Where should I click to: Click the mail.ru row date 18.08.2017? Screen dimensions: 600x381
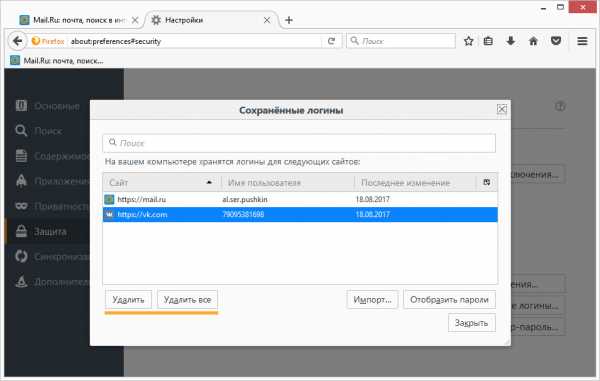(x=372, y=199)
